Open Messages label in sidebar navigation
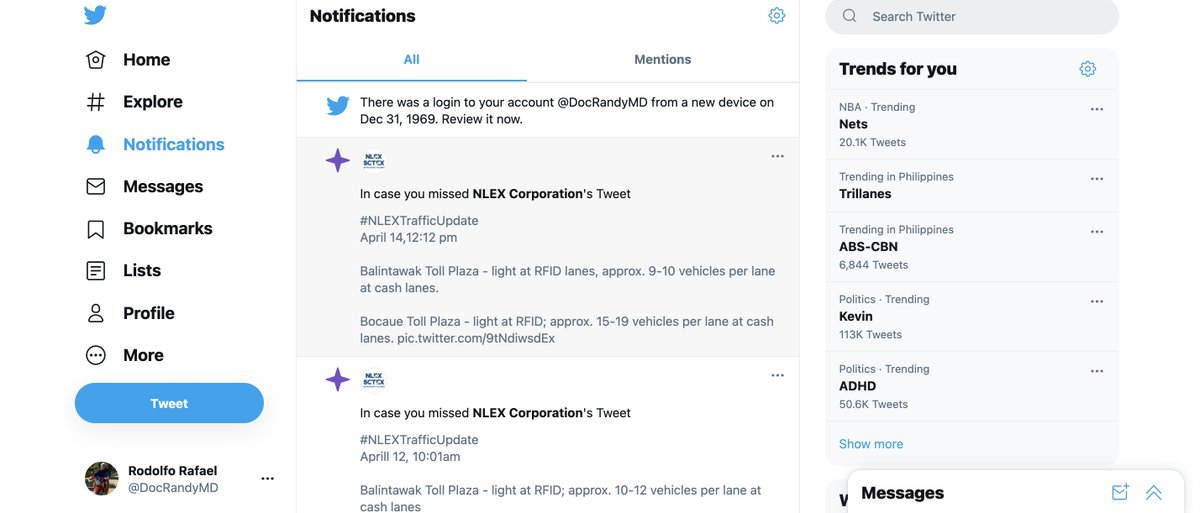Image resolution: width=1200 pixels, height=513 pixels. pos(163,187)
